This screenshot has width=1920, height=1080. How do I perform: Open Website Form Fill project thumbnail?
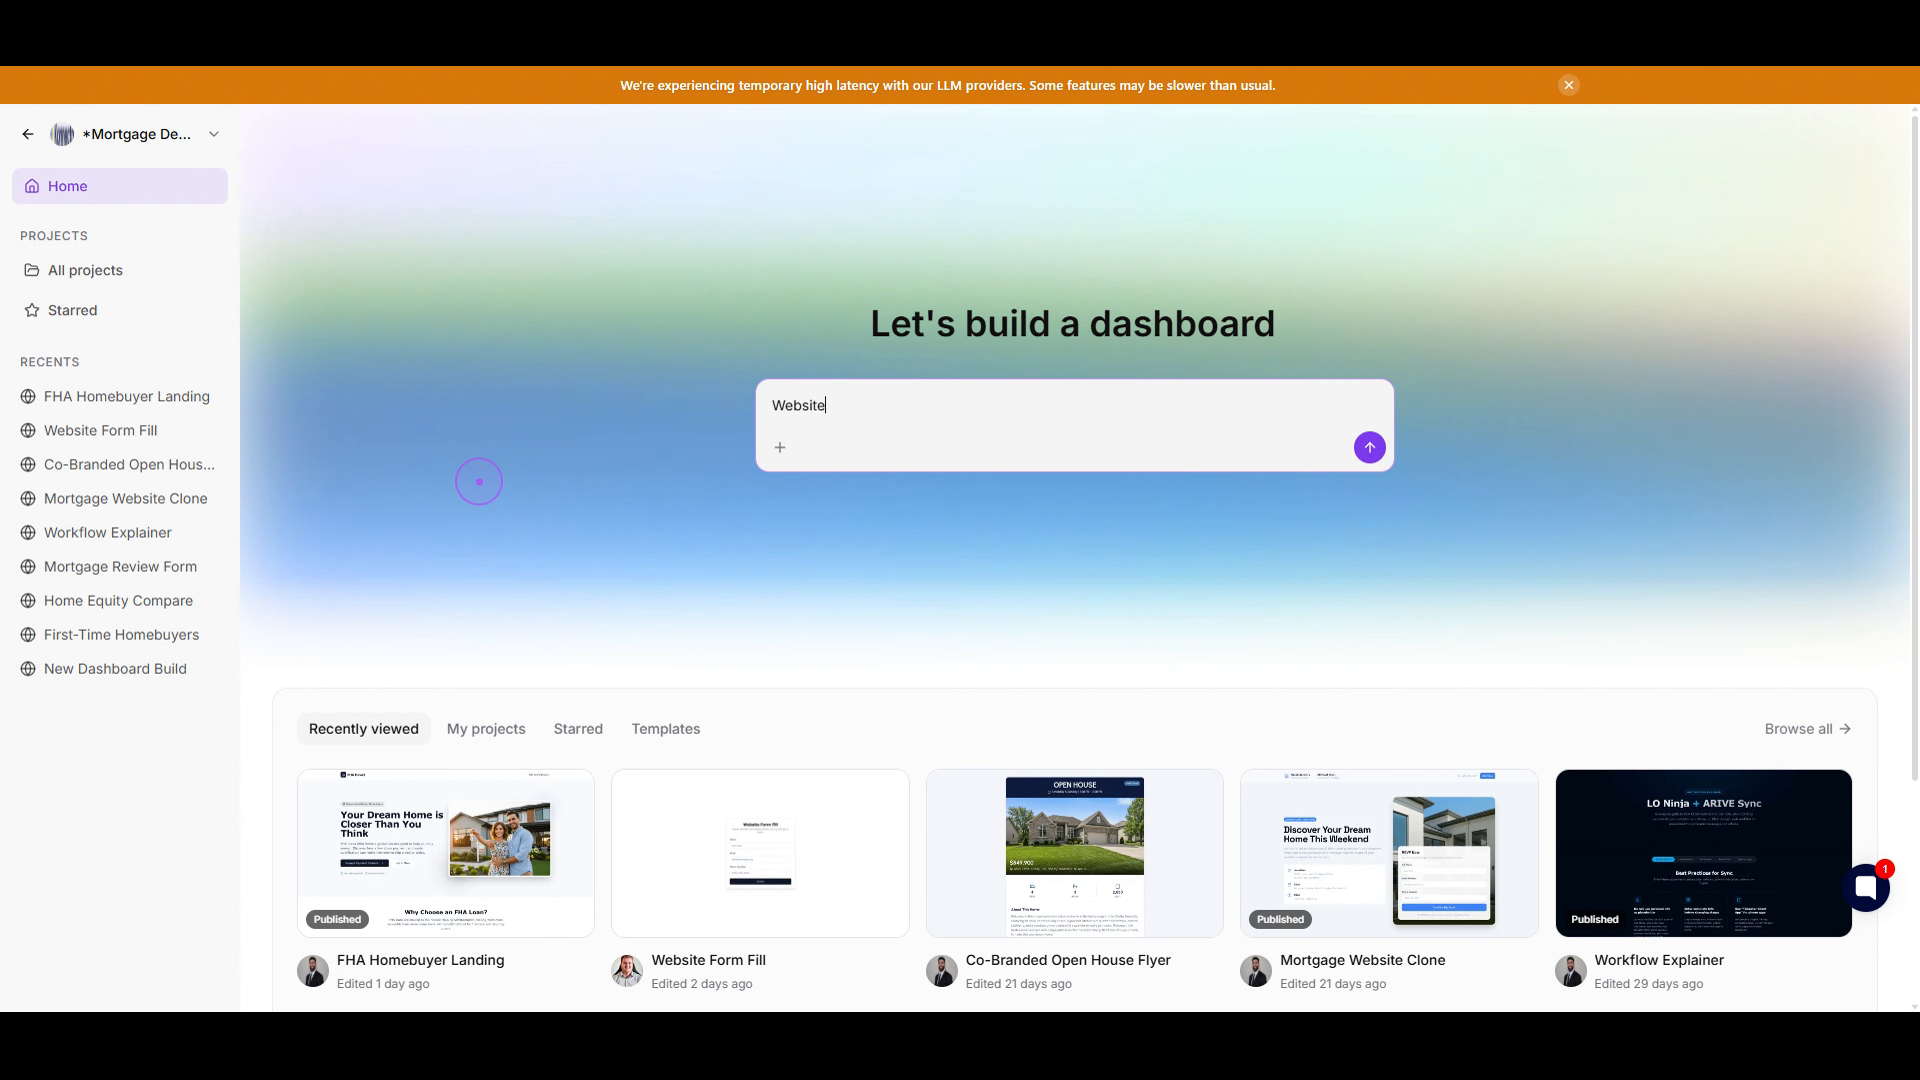760,853
